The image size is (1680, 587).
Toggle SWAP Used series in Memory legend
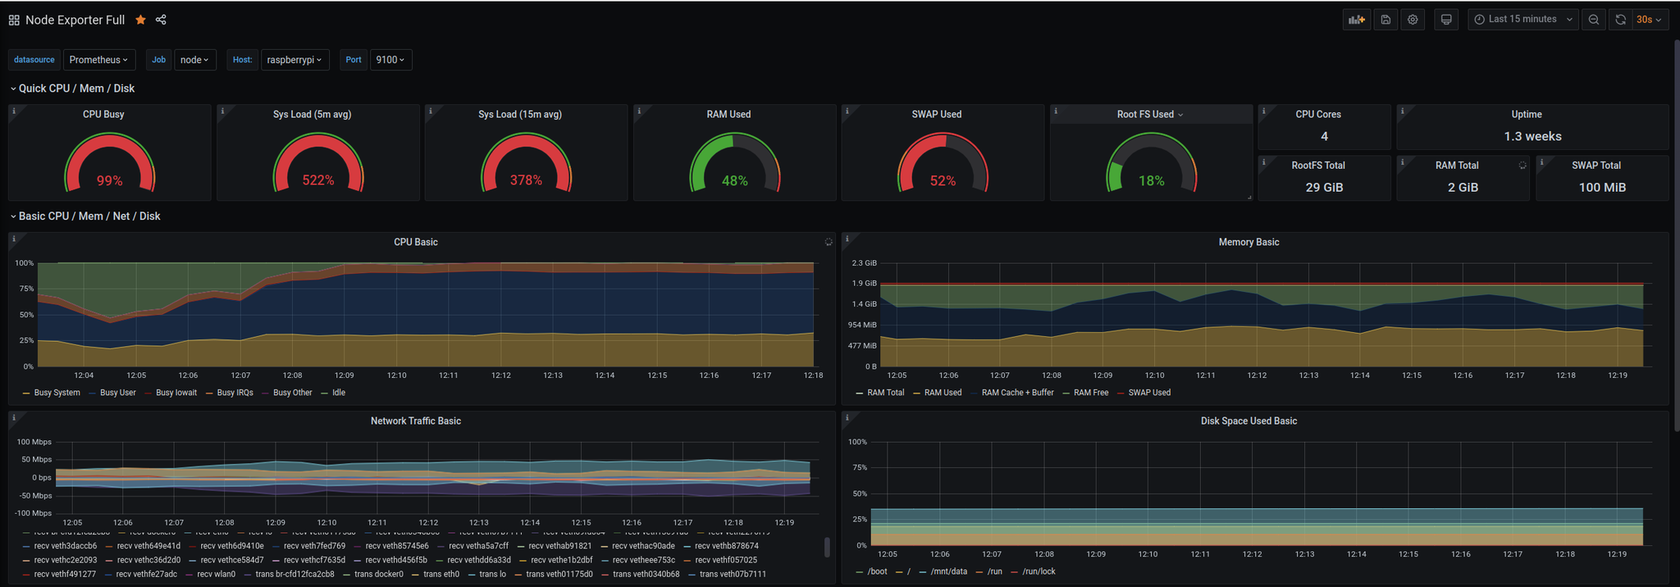point(1149,393)
